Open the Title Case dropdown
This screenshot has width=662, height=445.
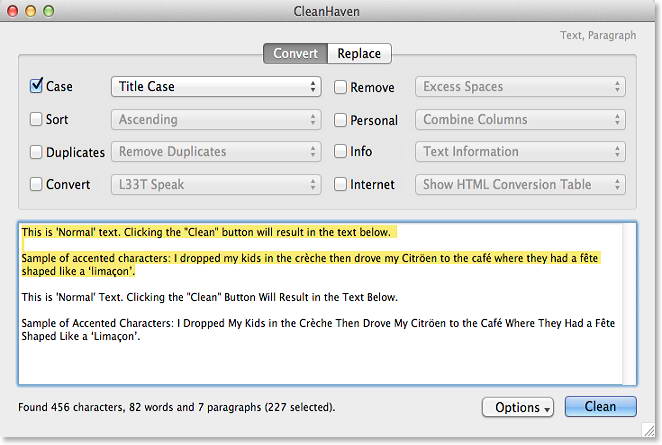click(216, 87)
